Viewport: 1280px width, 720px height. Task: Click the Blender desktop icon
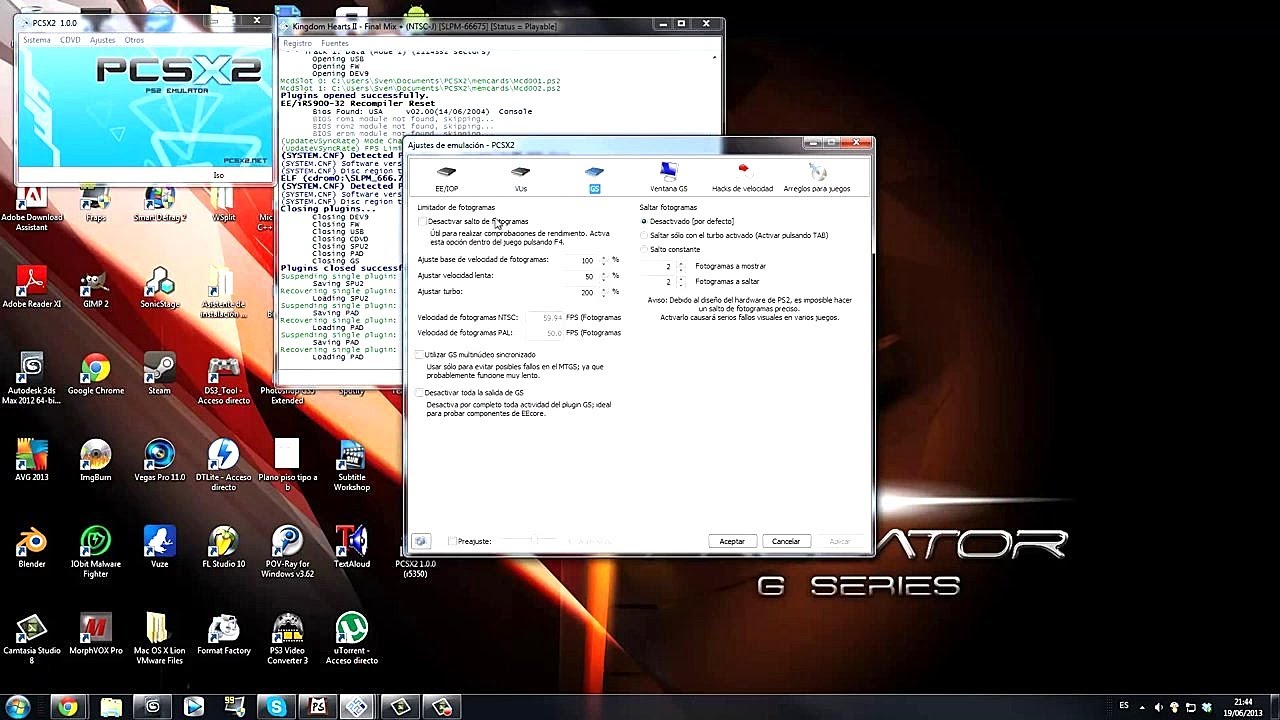(32, 547)
